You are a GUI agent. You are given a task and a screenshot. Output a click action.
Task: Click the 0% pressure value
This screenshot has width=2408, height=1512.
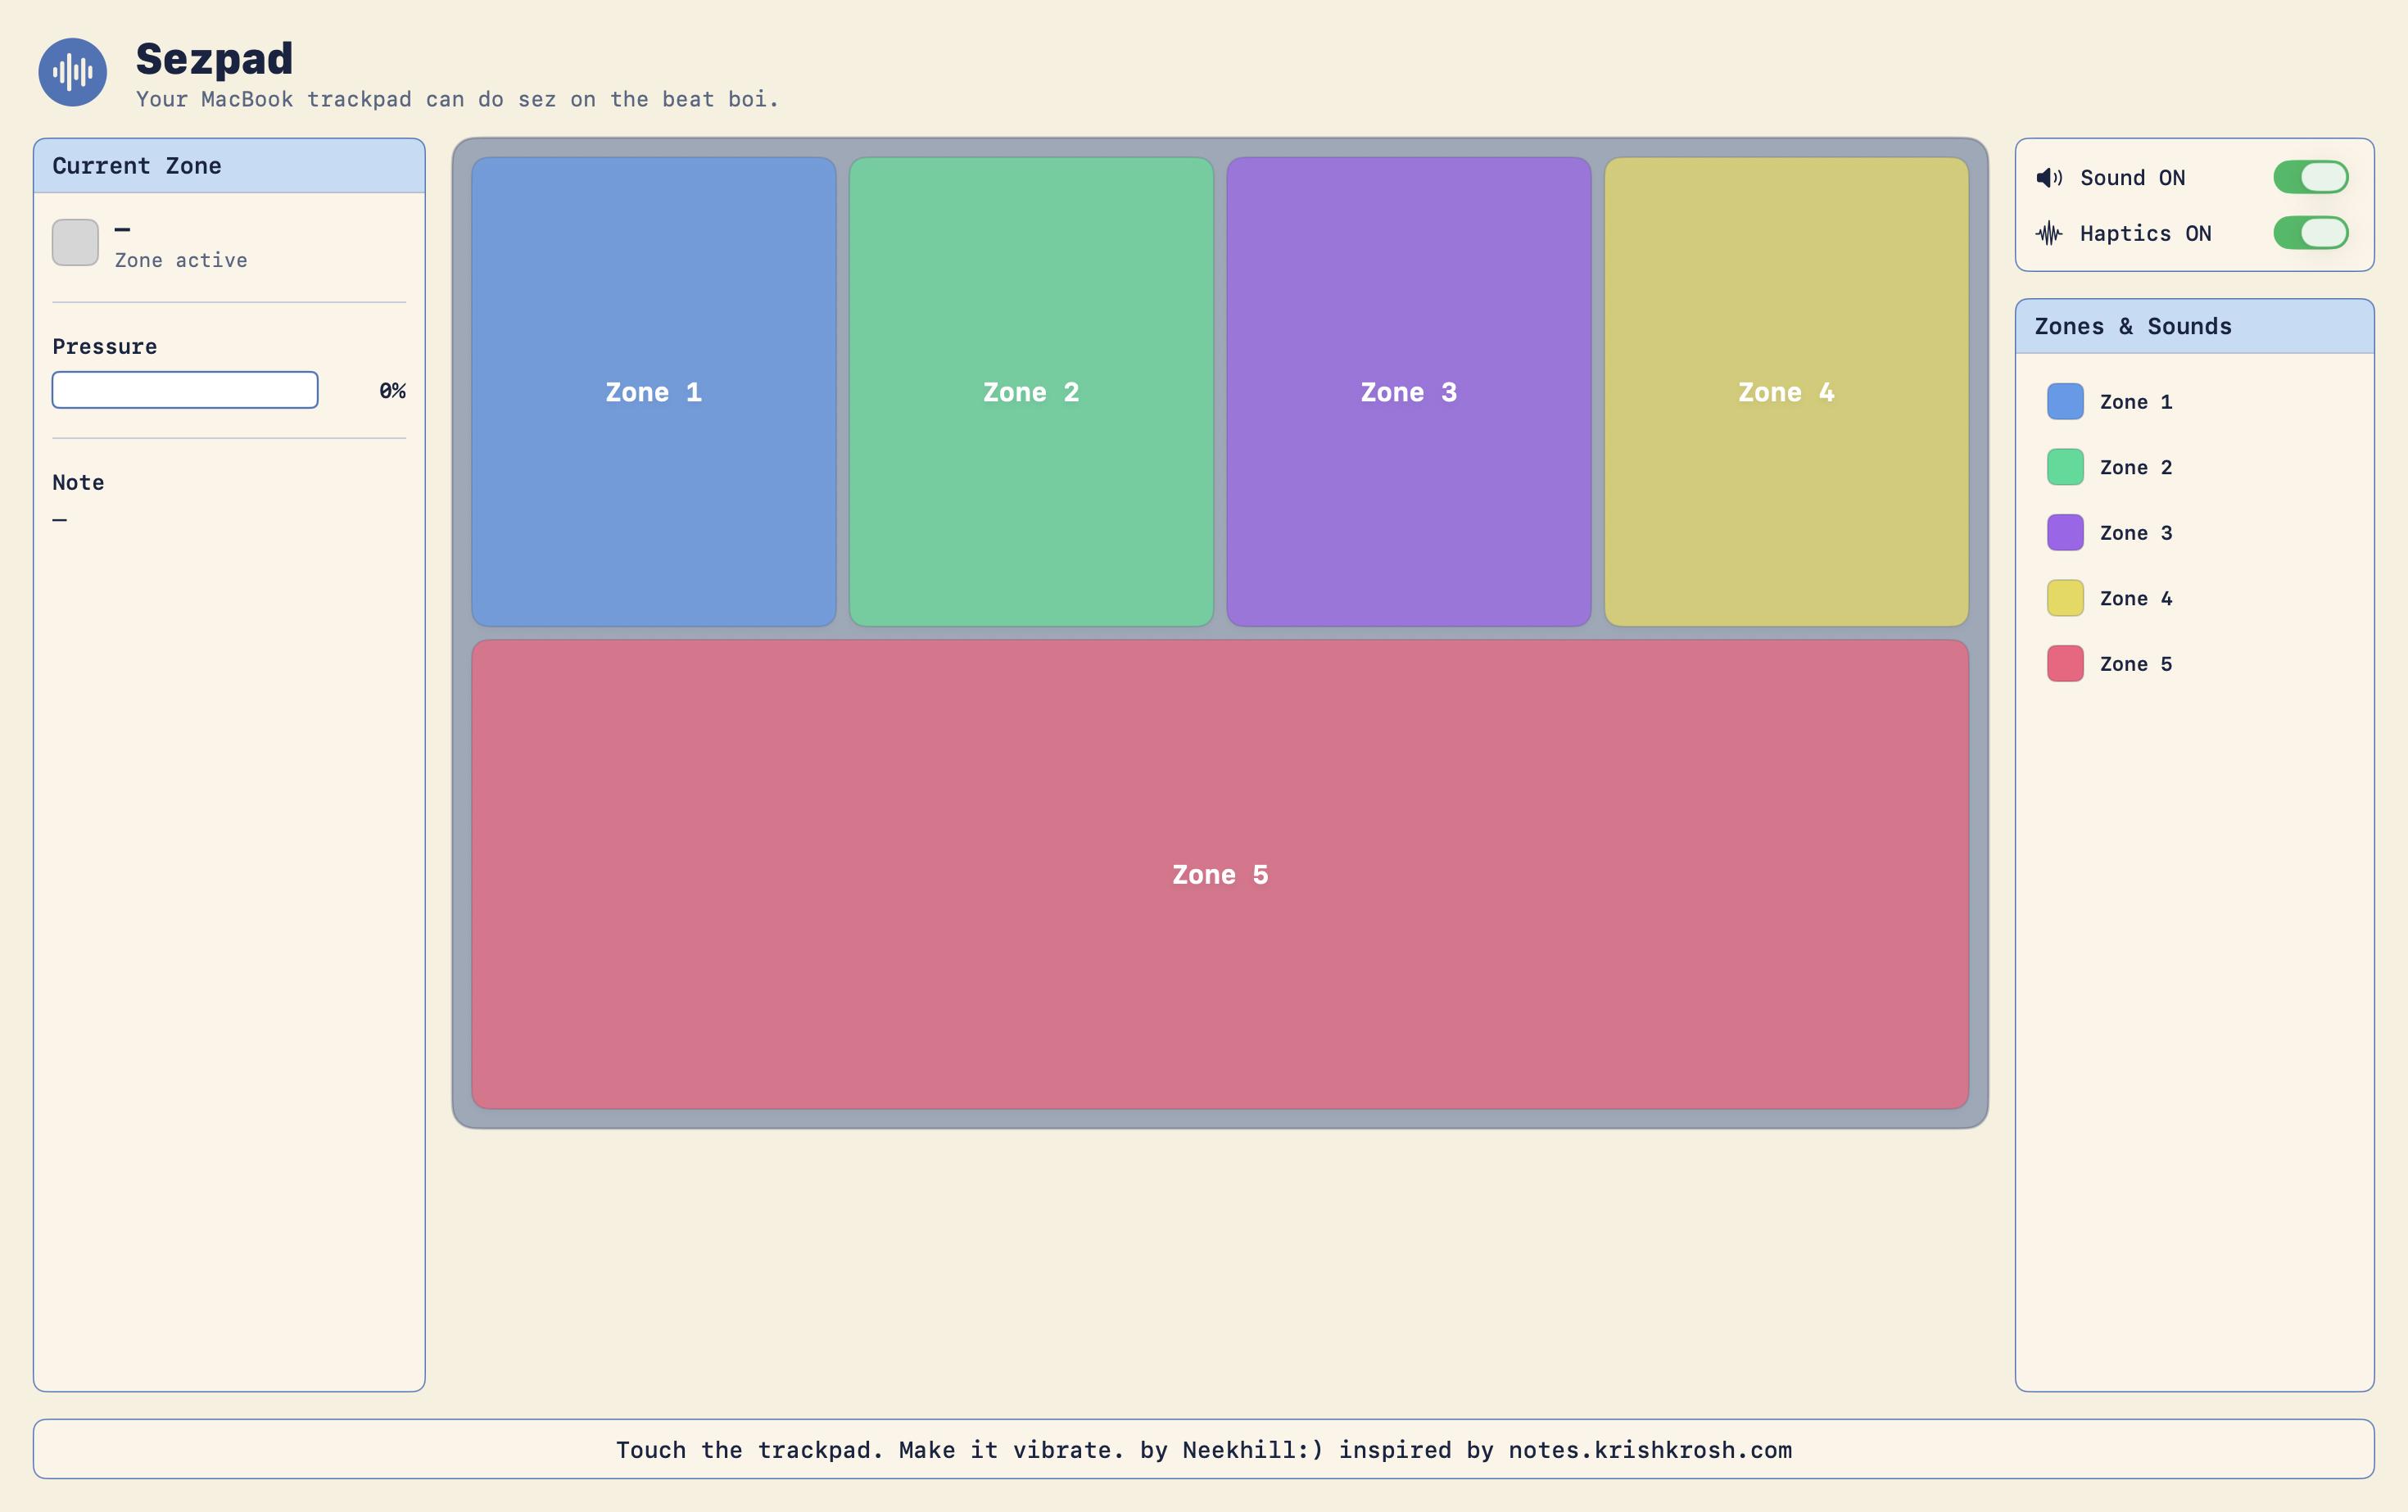[392, 391]
